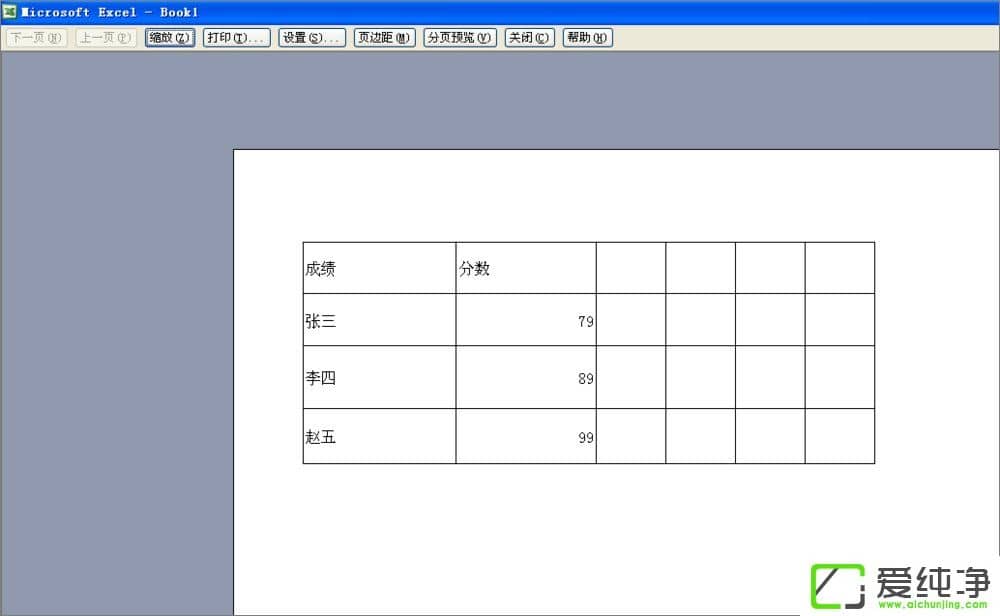
Task: Click the 下一页(N) next page button
Action: point(35,37)
